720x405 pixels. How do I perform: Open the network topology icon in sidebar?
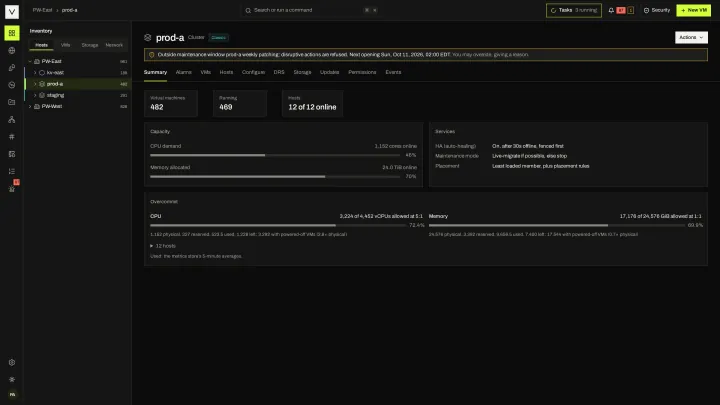pyautogui.click(x=12, y=119)
